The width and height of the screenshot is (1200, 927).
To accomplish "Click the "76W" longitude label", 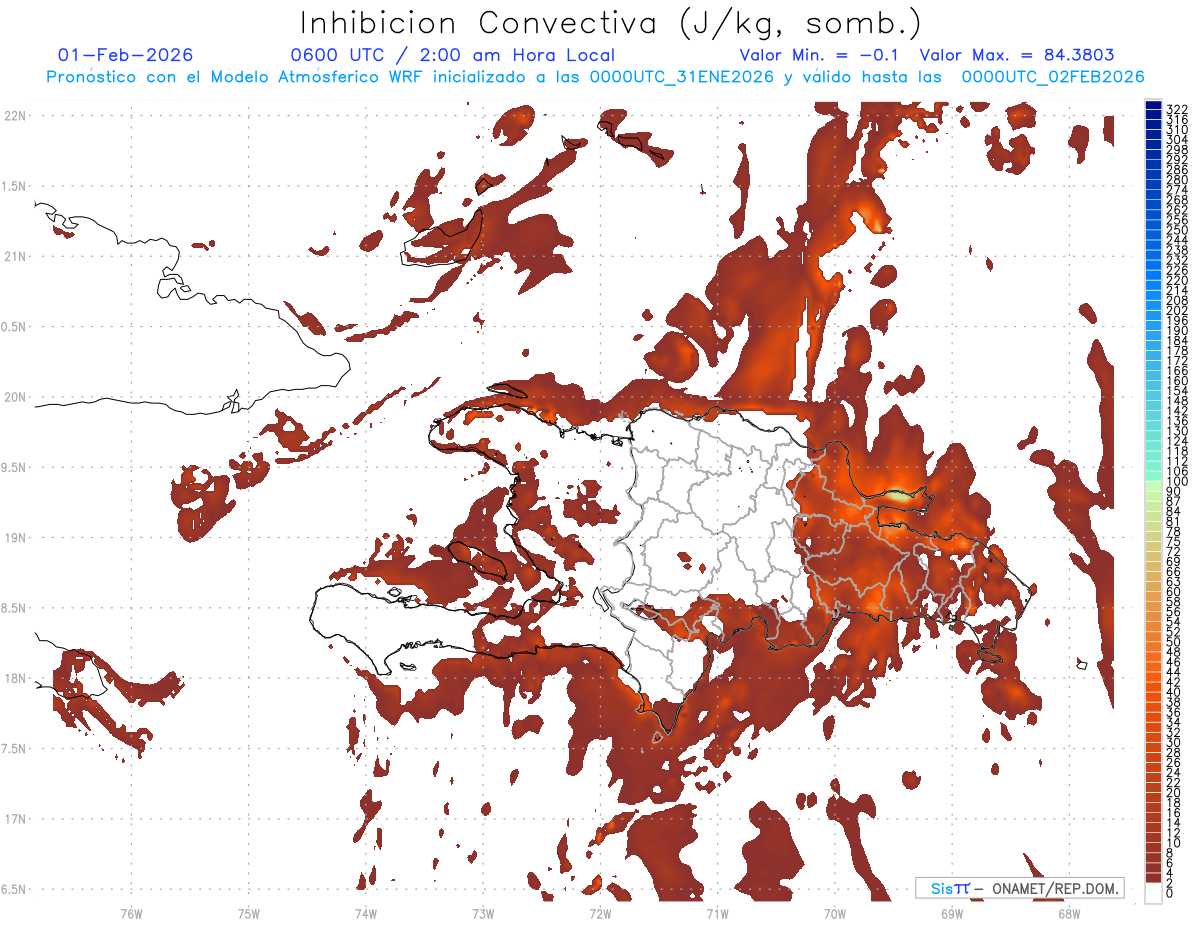I will 131,913.
